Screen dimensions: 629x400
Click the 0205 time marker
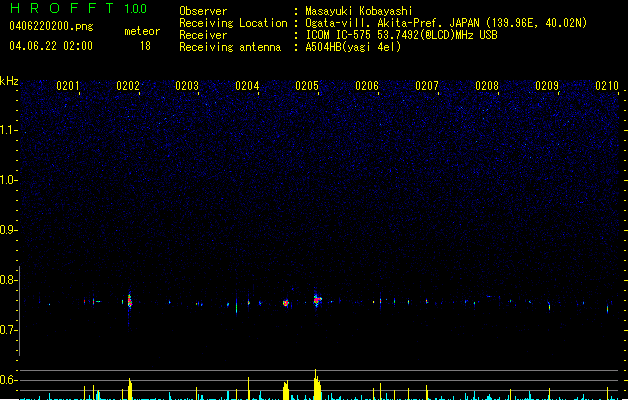[x=307, y=86]
